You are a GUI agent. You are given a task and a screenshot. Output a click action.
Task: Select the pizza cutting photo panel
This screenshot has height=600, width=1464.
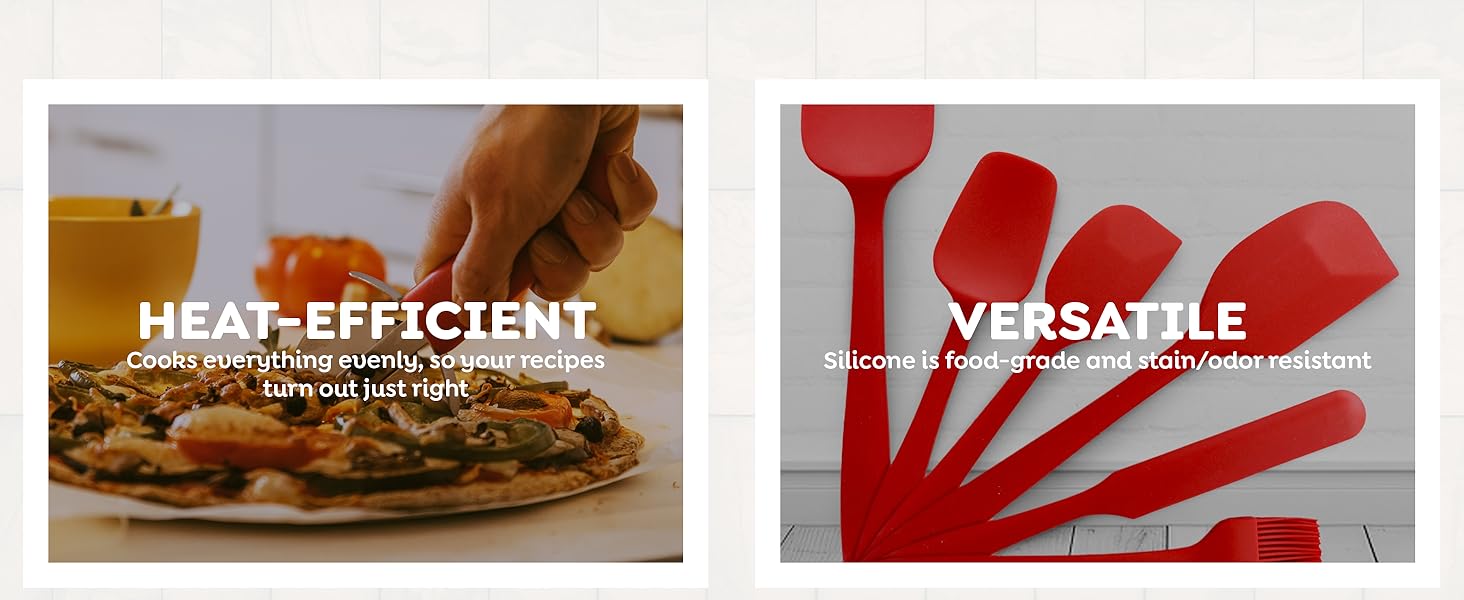click(366, 333)
